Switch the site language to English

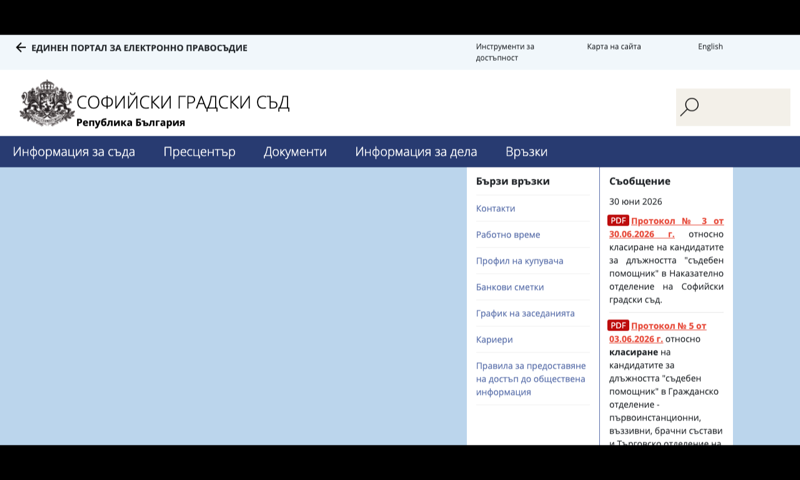click(x=710, y=46)
